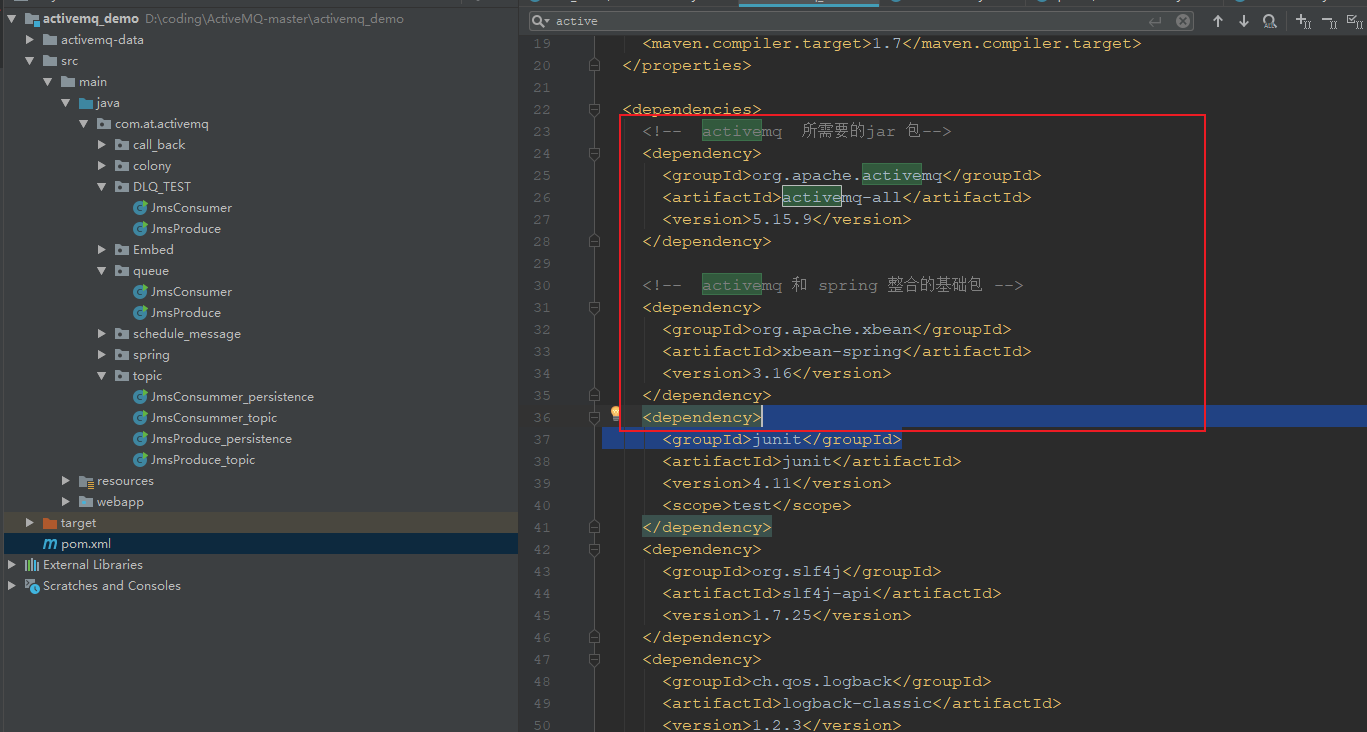Collapse the topic package
The width and height of the screenshot is (1367, 732).
click(102, 376)
